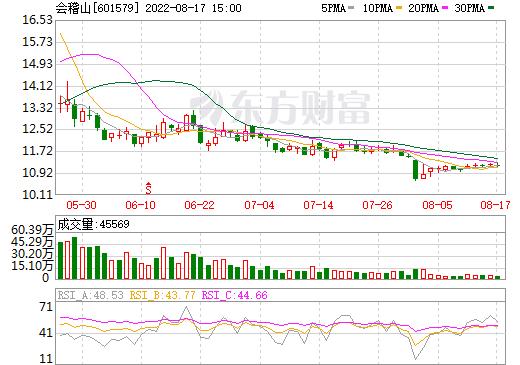Viewport: 520px width, 365px height.
Task: Click the 07-04 date label
Action: tap(259, 205)
